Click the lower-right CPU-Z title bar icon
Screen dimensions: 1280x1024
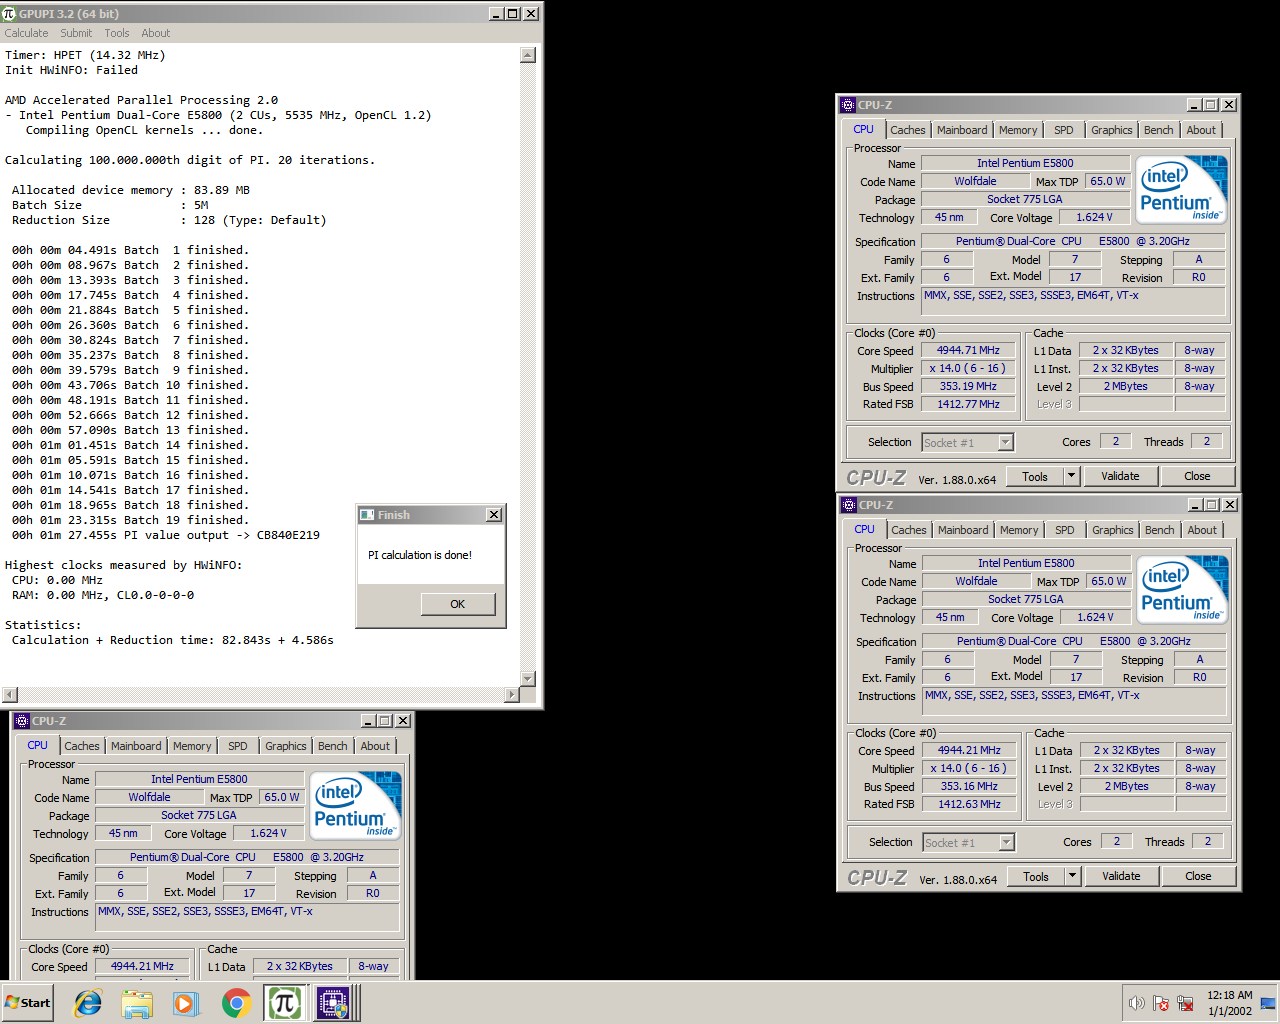point(849,504)
